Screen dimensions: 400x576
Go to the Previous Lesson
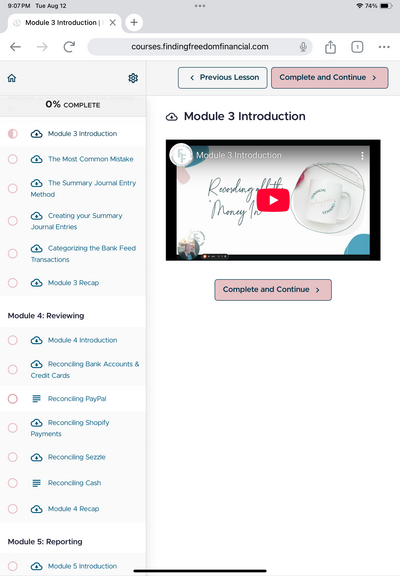(x=223, y=78)
